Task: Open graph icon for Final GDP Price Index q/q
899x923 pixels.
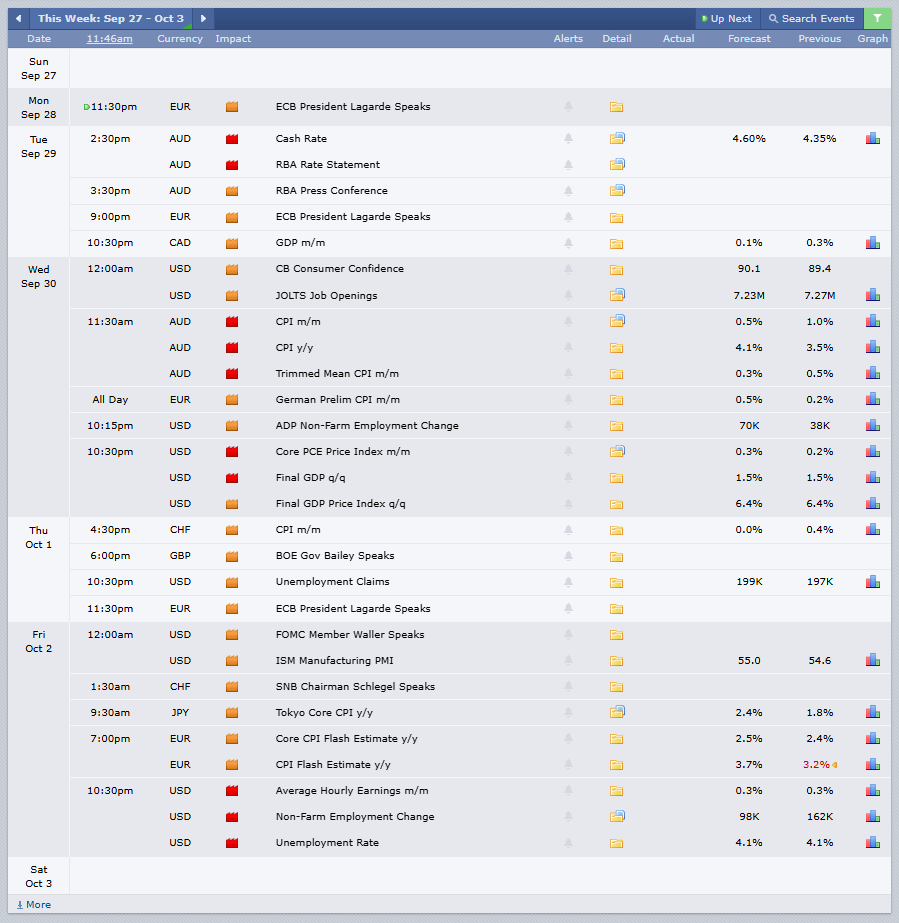Action: [x=873, y=503]
